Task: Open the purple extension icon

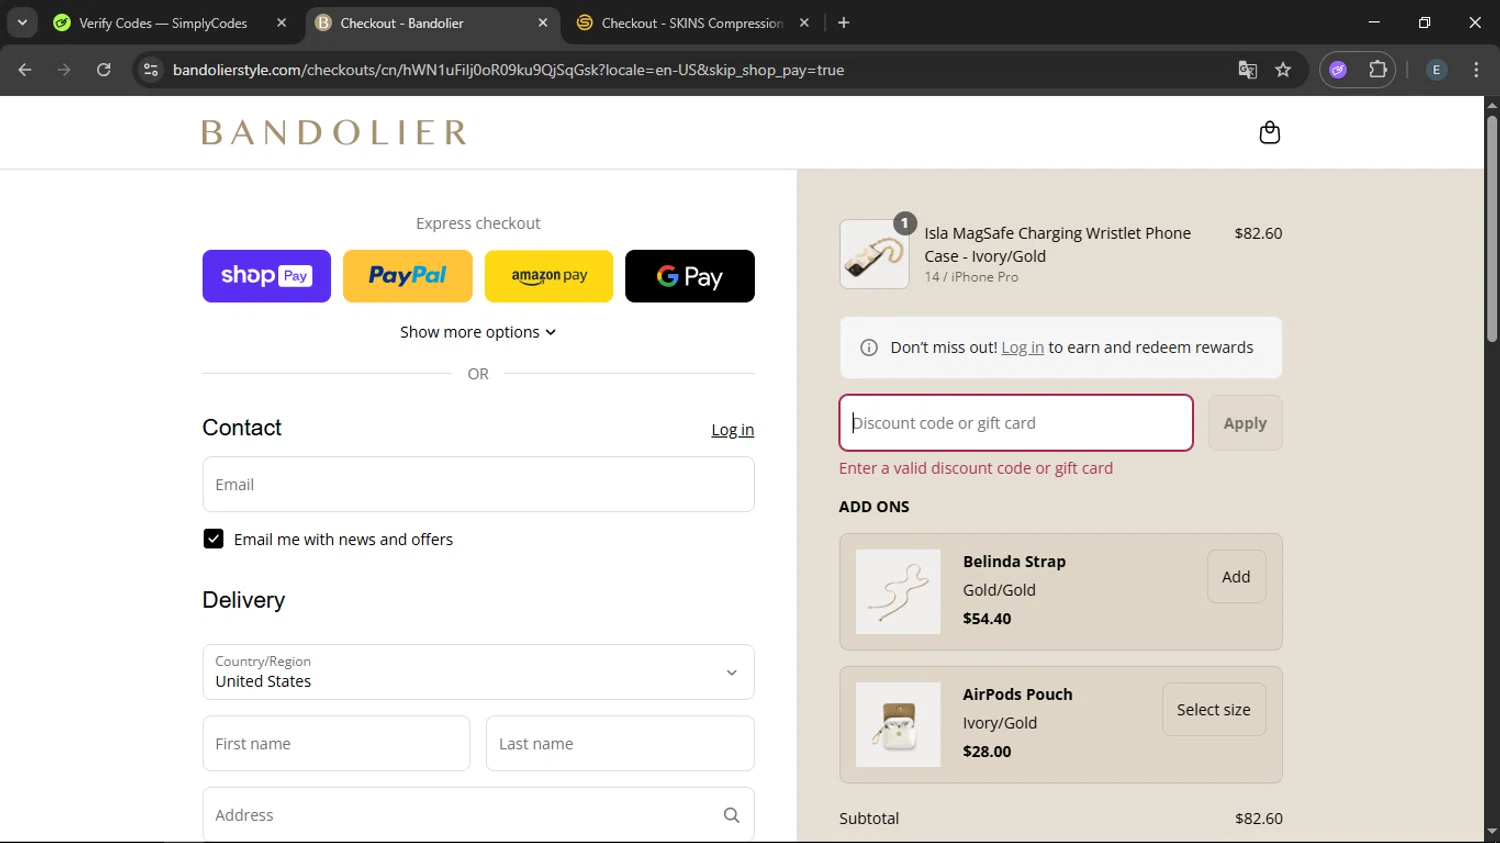Action: pyautogui.click(x=1338, y=70)
